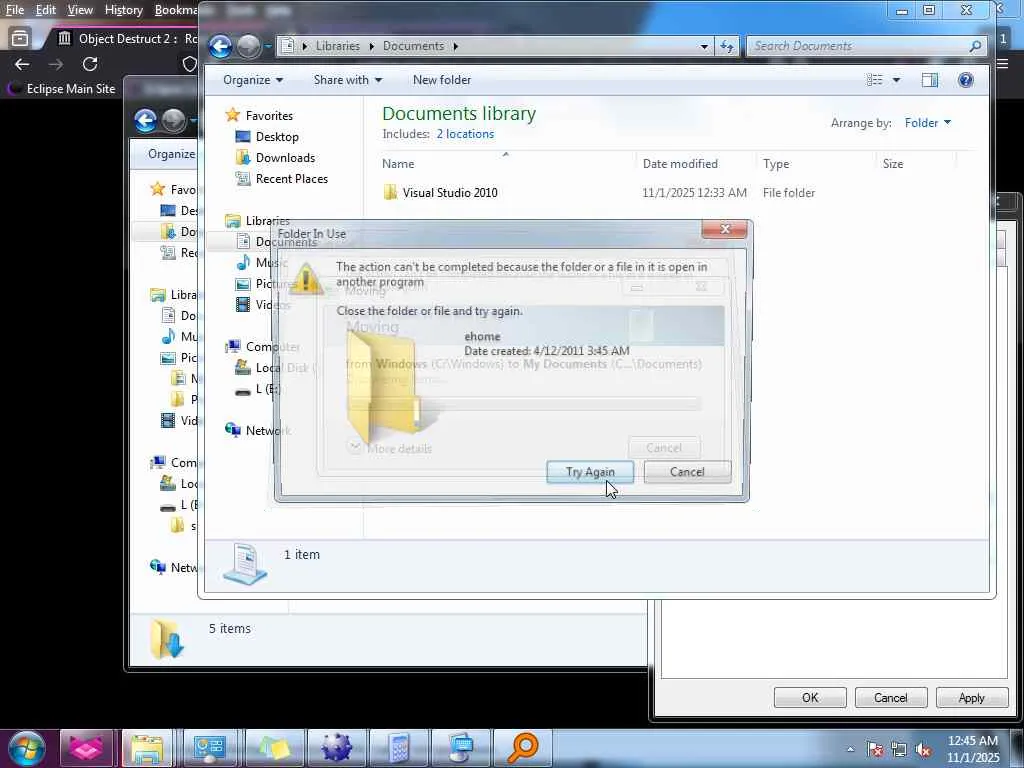Viewport: 1024px width, 768px height.
Task: Refresh the Documents address bar
Action: pos(727,46)
